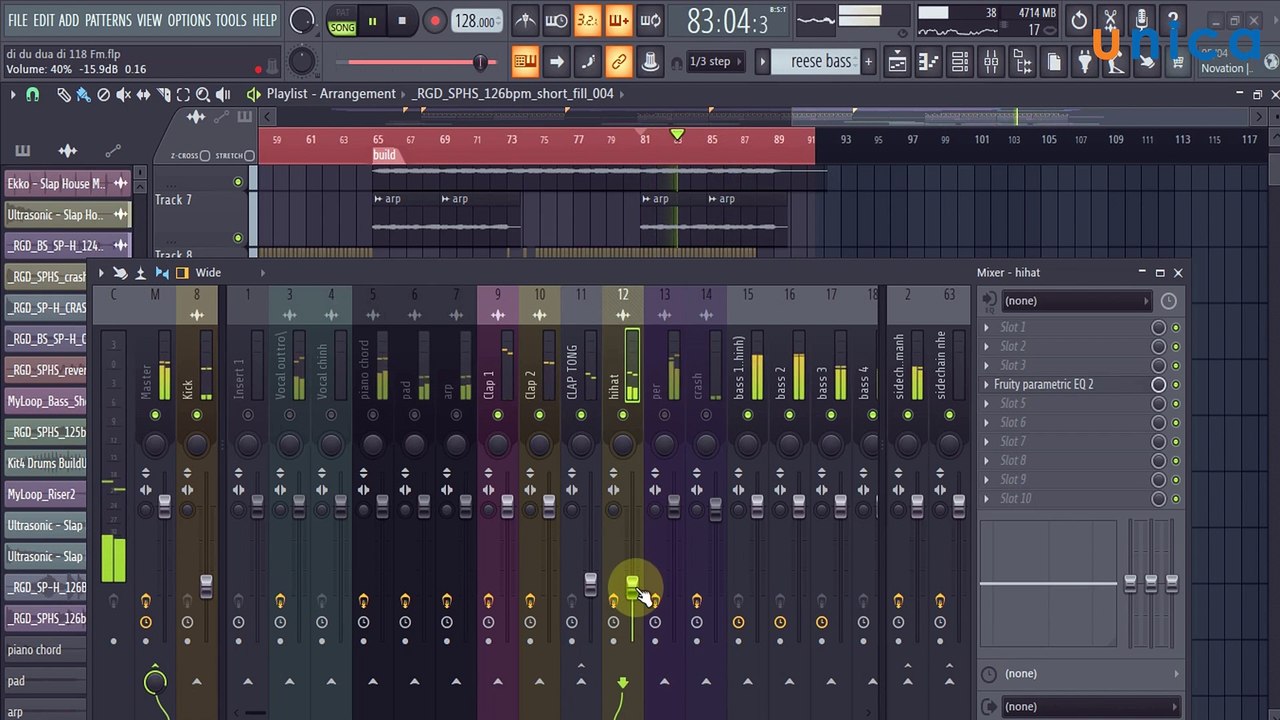The image size is (1280, 720).
Task: Open the Mixer window from toolbar
Action: pyautogui.click(x=991, y=62)
